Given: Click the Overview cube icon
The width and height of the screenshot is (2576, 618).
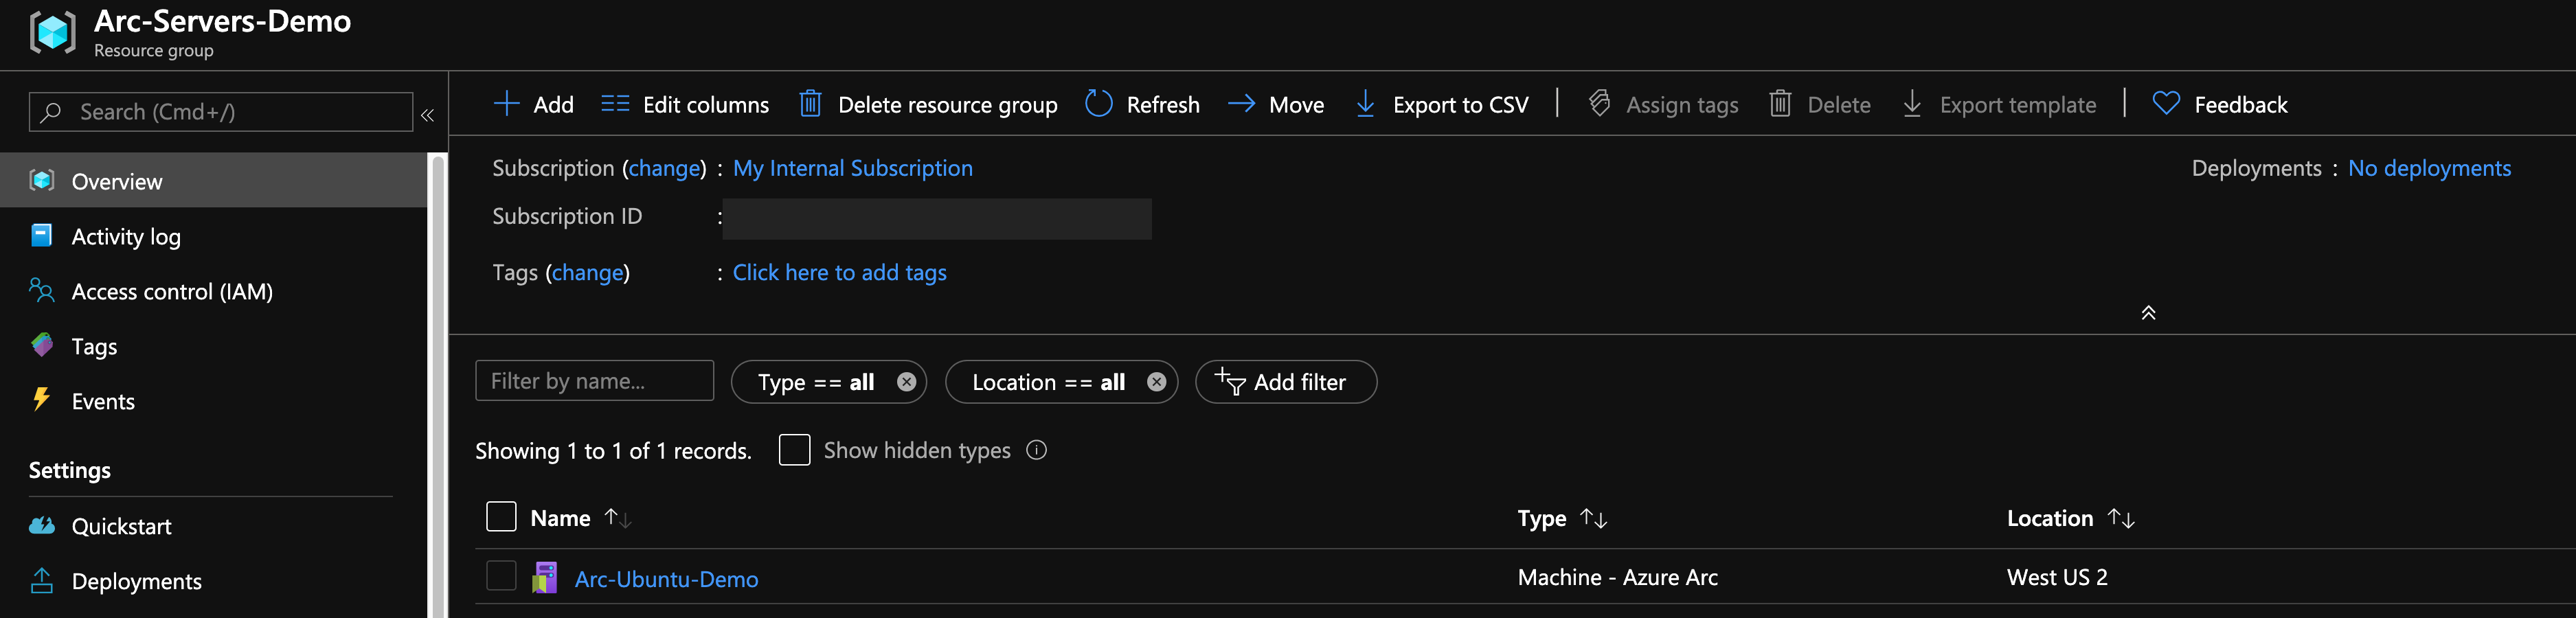Looking at the screenshot, I should [x=41, y=180].
